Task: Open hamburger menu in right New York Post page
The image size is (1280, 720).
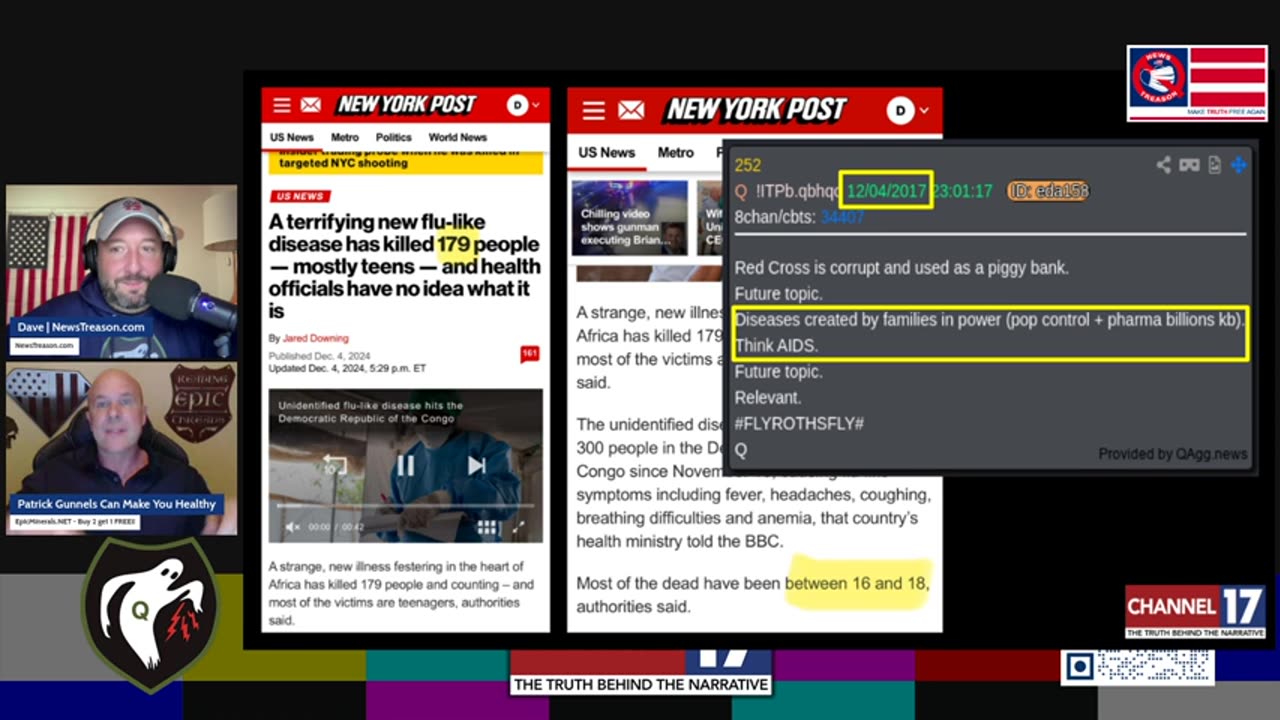Action: click(594, 110)
